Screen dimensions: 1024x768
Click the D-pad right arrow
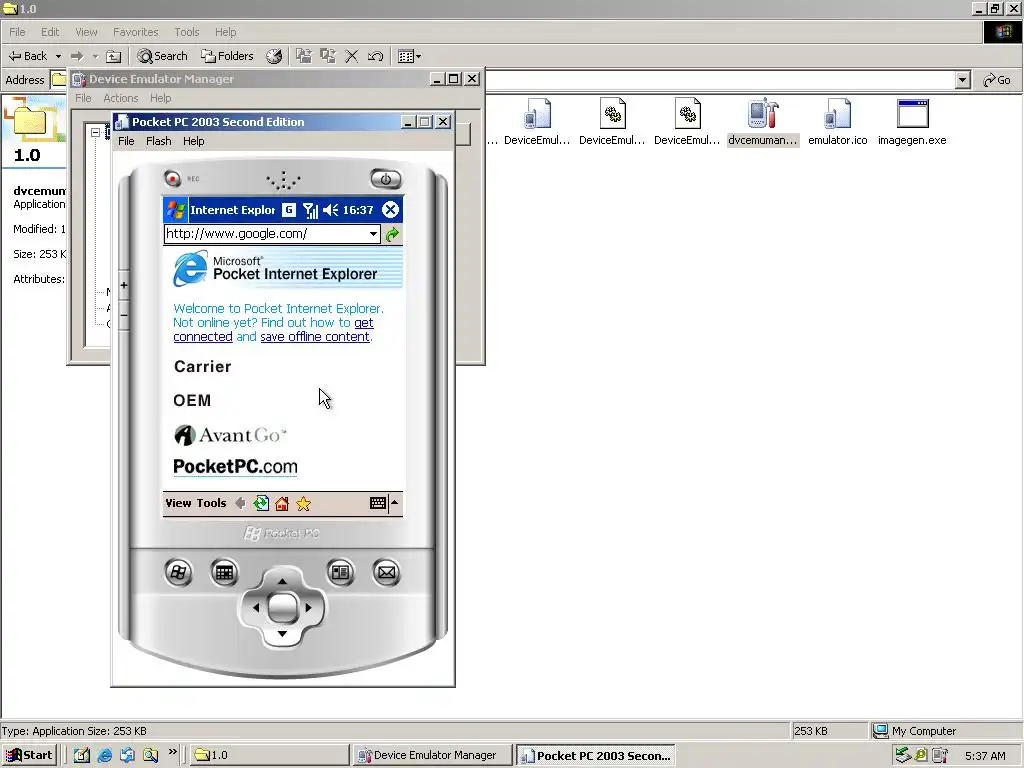click(309, 607)
